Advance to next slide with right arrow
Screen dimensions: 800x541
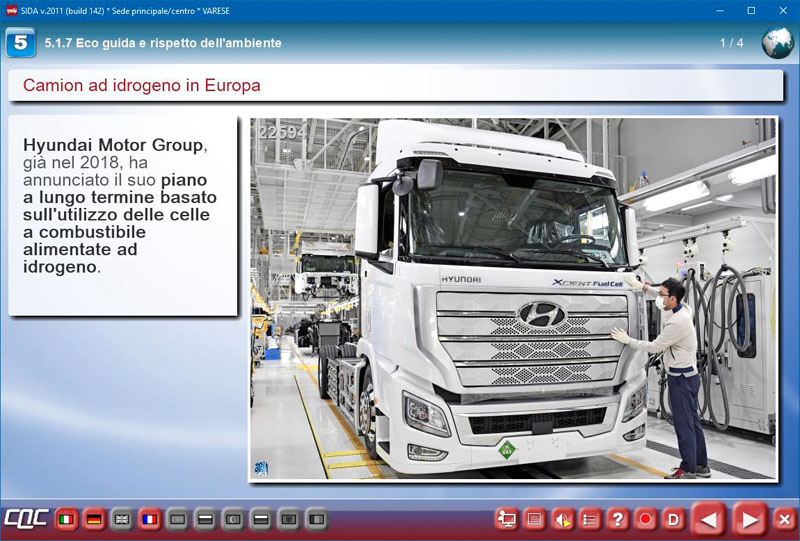point(748,519)
